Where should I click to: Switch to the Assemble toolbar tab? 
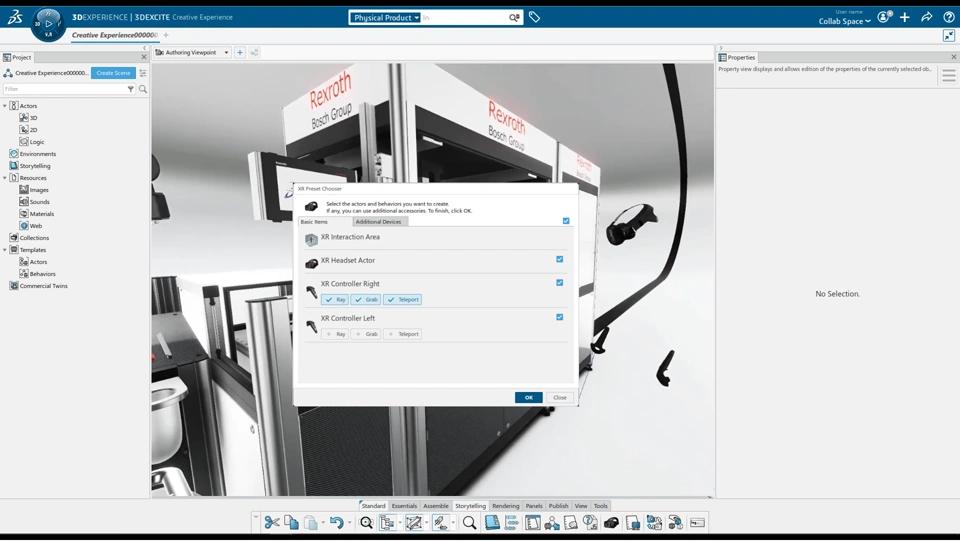436,506
